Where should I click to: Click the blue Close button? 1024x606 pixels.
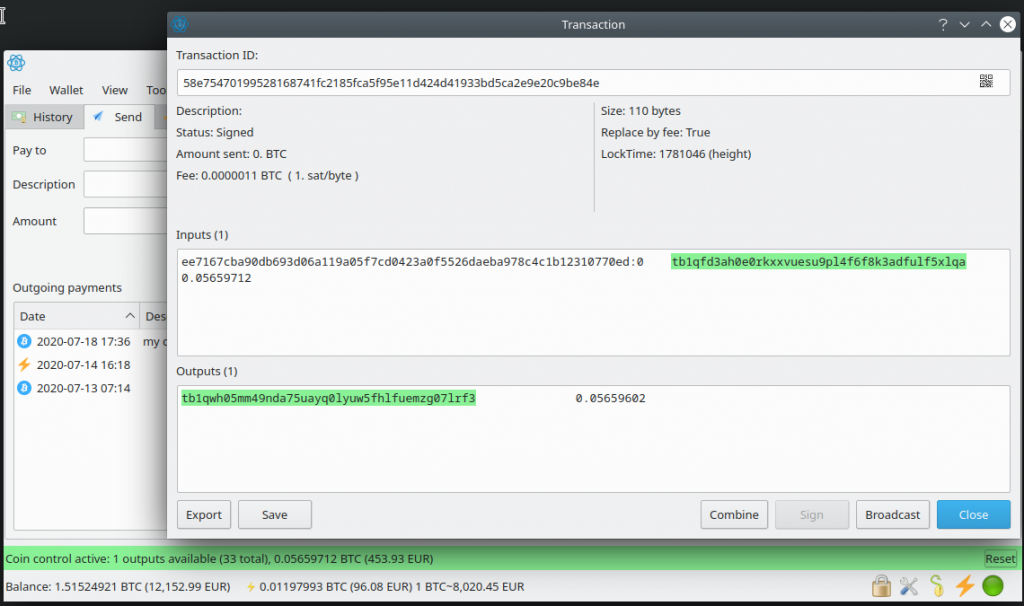click(973, 515)
